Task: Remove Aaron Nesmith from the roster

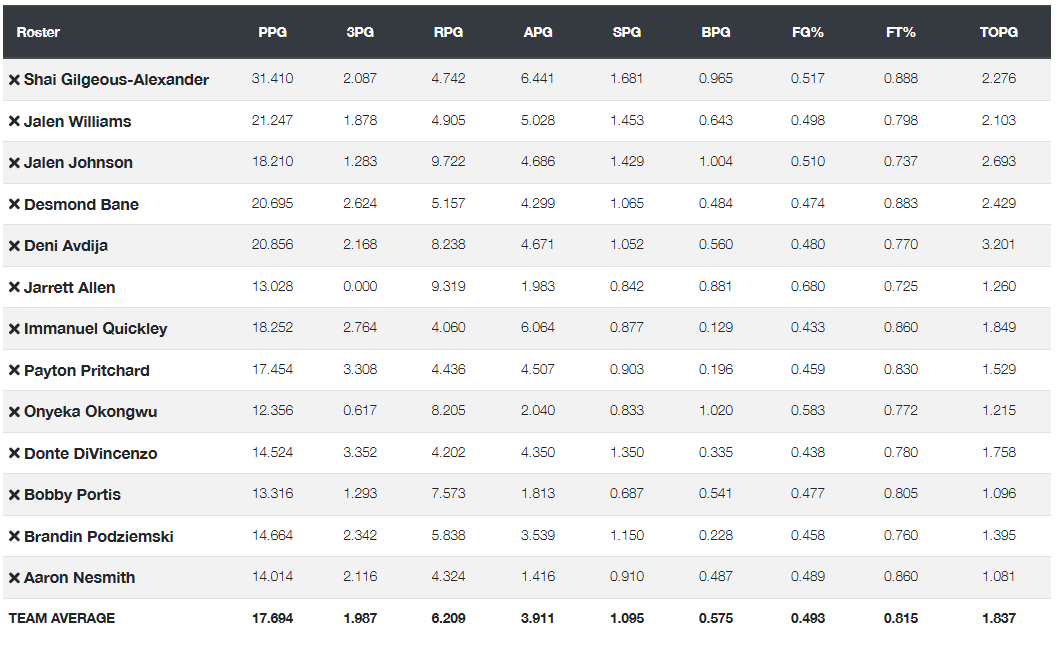Action: pos(14,577)
